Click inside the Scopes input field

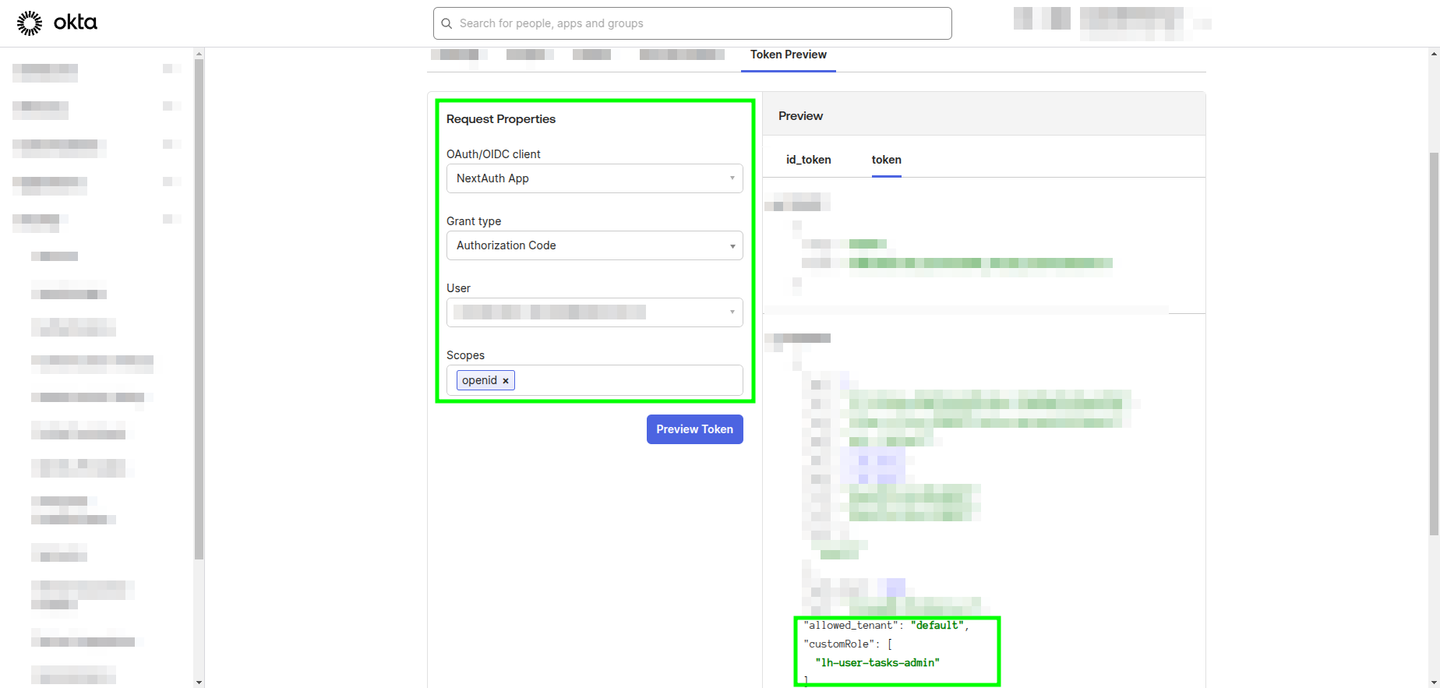(x=620, y=380)
